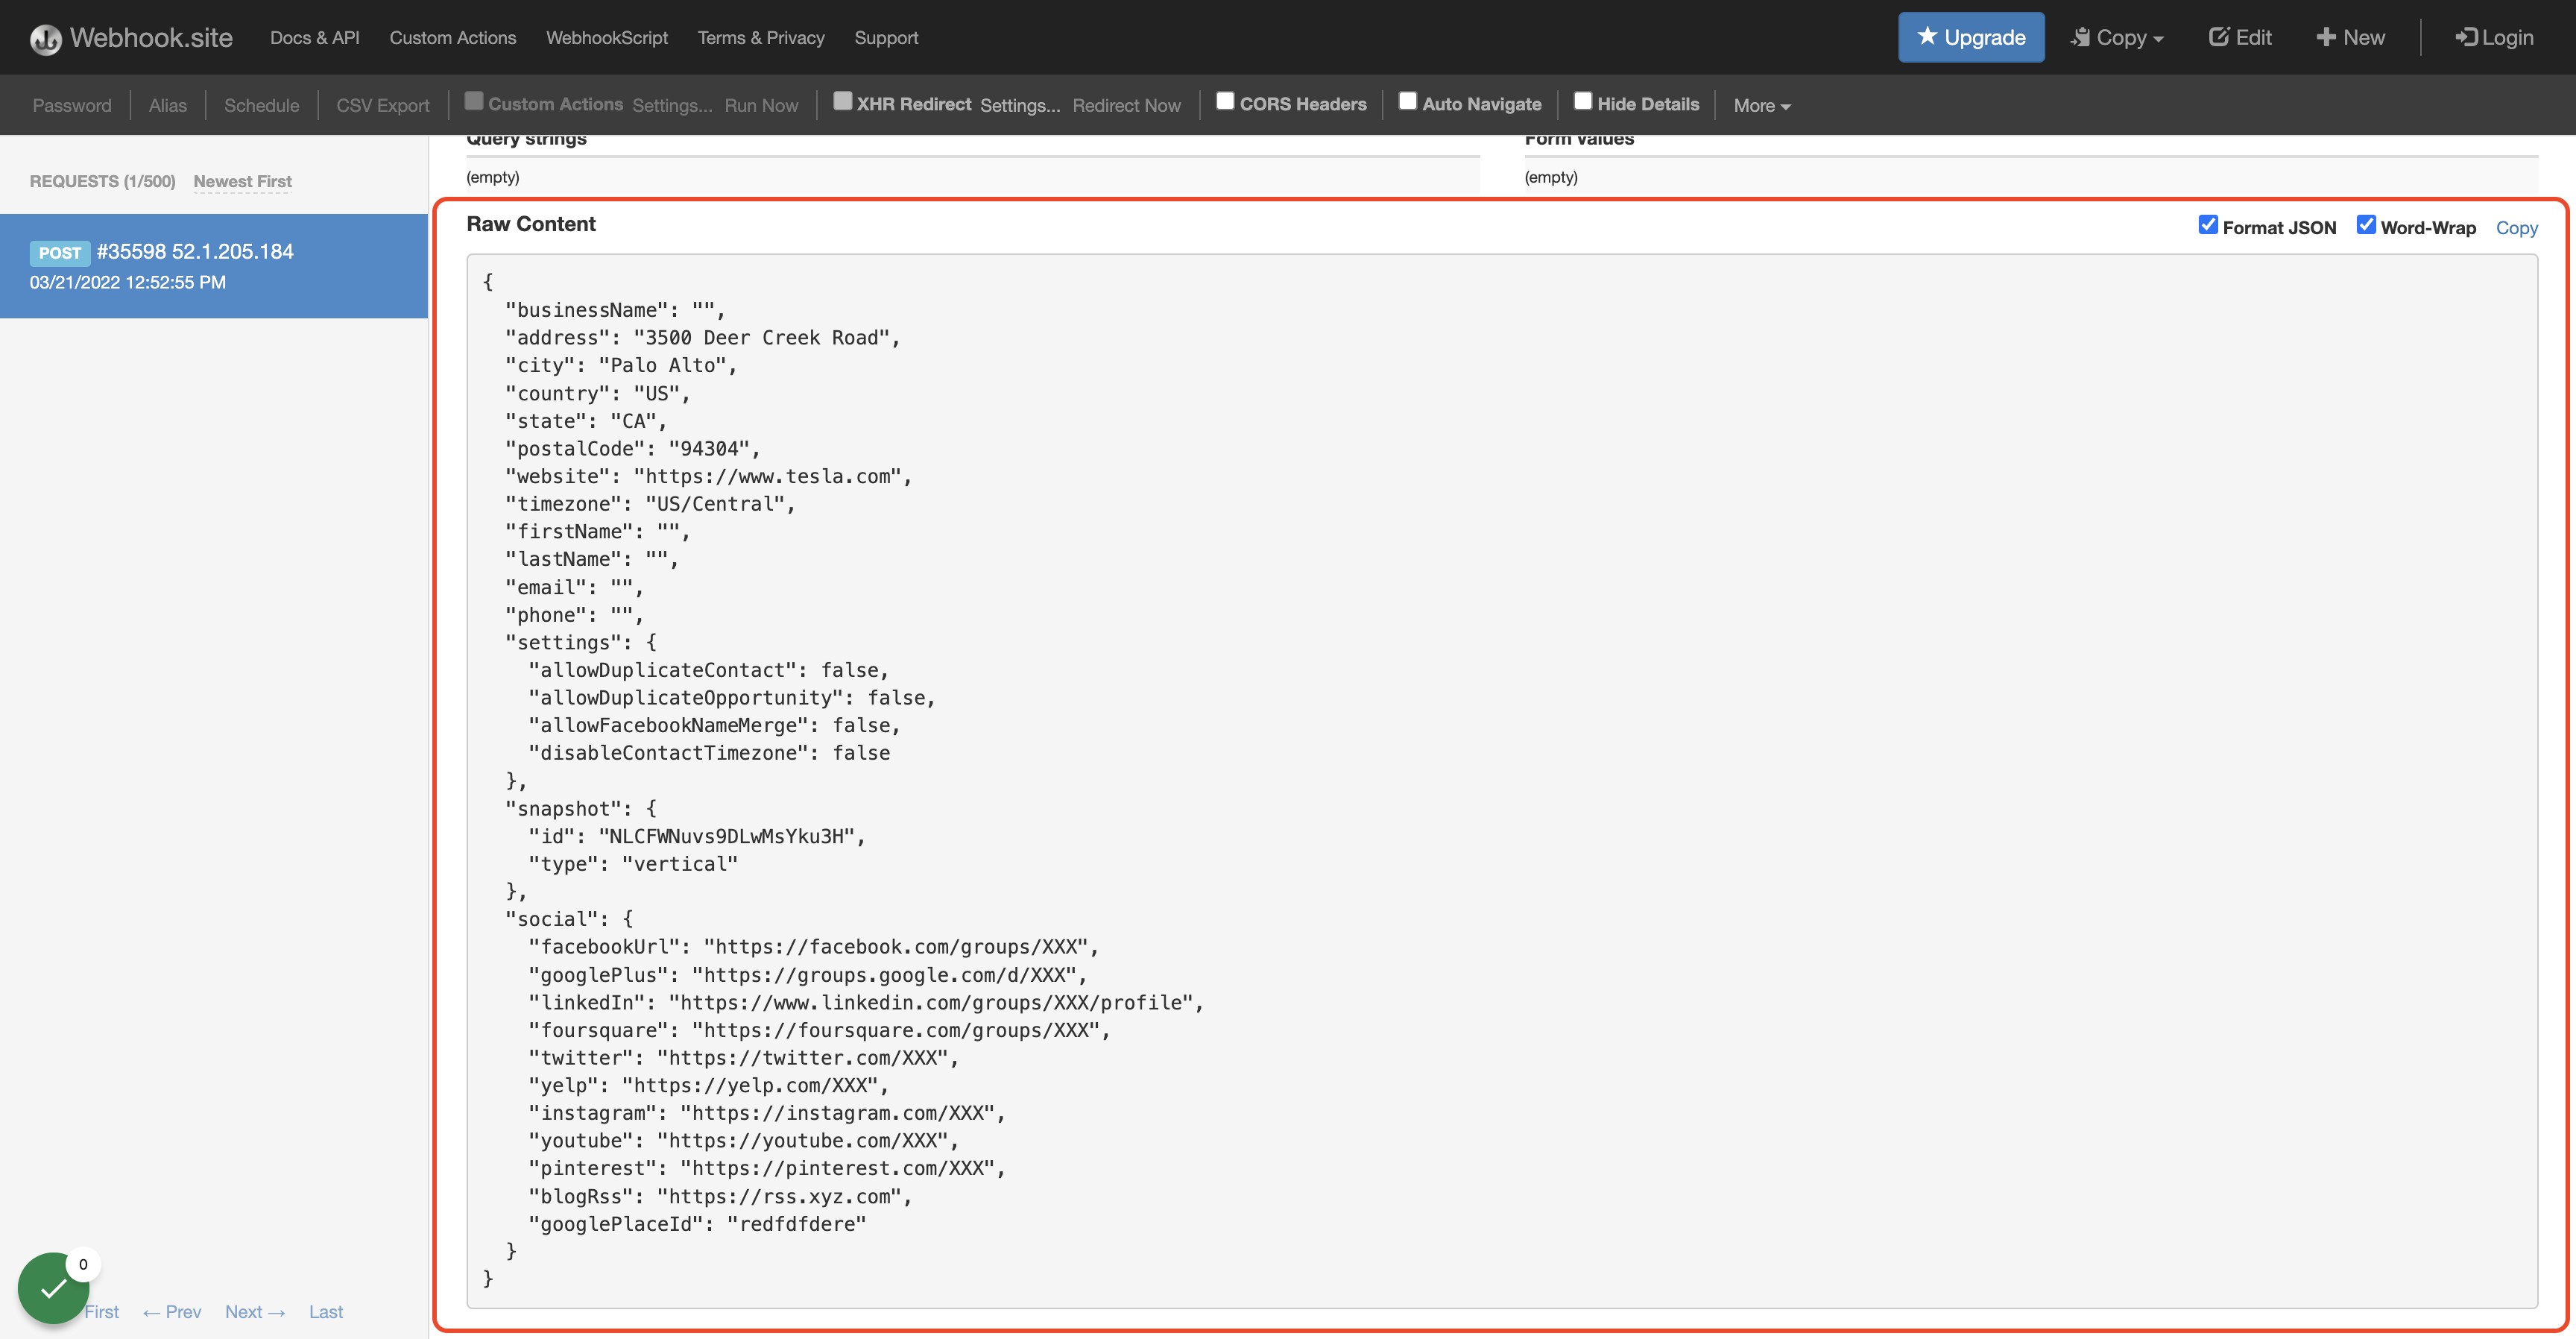Click the Edit button in the navbar
Viewport: 2576px width, 1339px height.
click(2240, 37)
